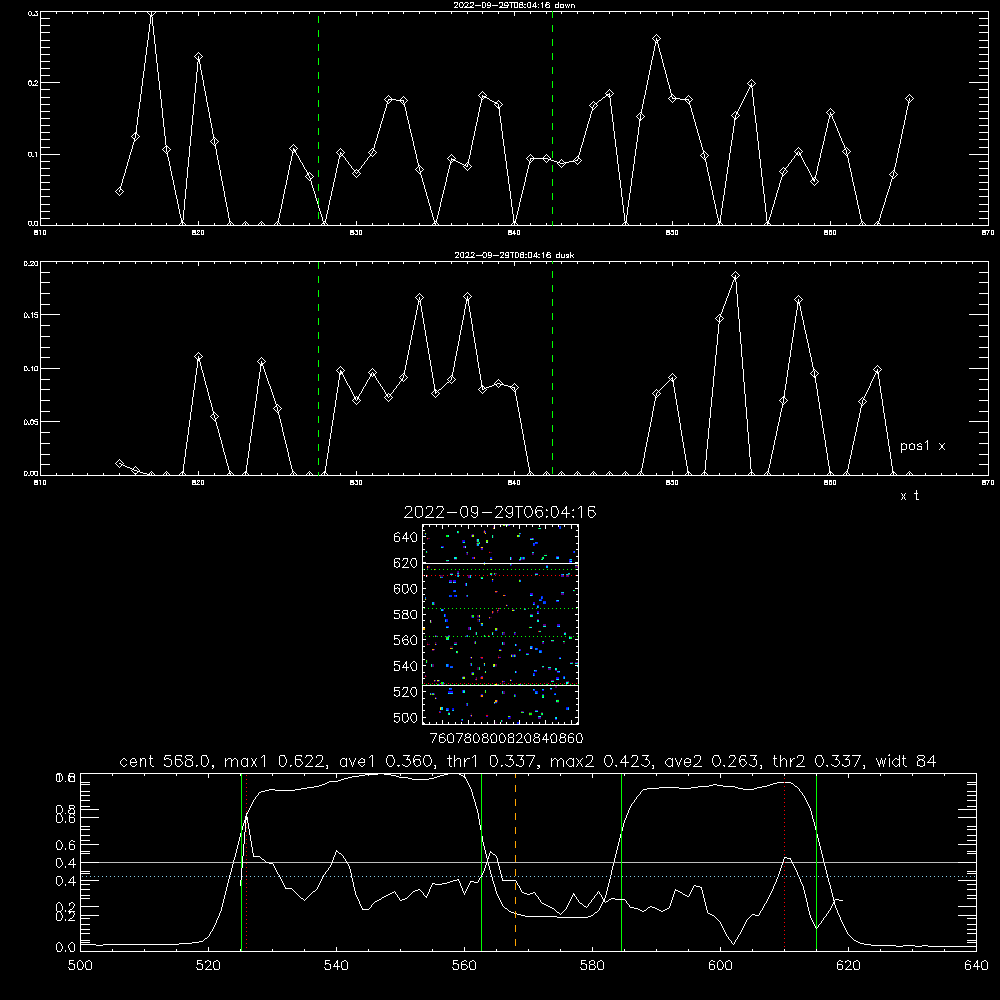This screenshot has height=1000, width=1000.
Task: Click 840 on the dusk plot x-axis
Action: point(514,483)
